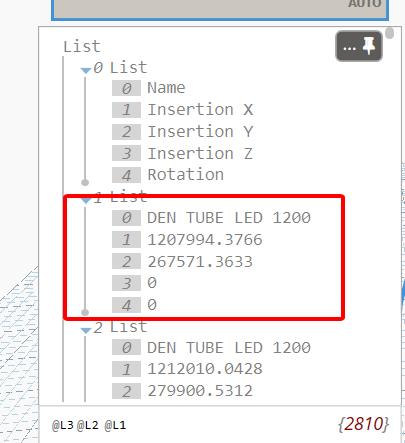The image size is (405, 443).
Task: Click the @L3 list level label
Action: 62,425
